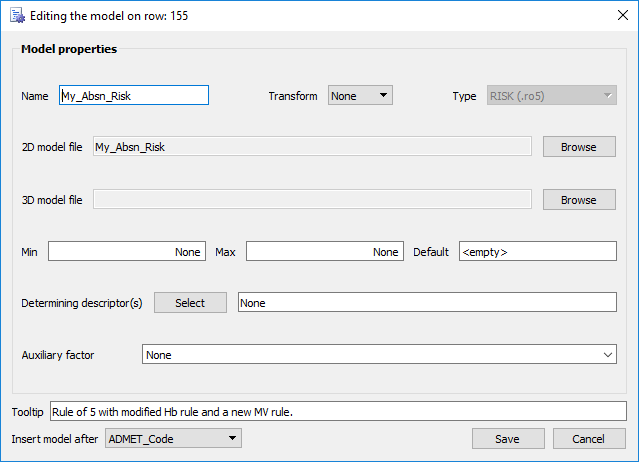Browse for the 3D model file
Image resolution: width=639 pixels, height=462 pixels.
(x=579, y=200)
